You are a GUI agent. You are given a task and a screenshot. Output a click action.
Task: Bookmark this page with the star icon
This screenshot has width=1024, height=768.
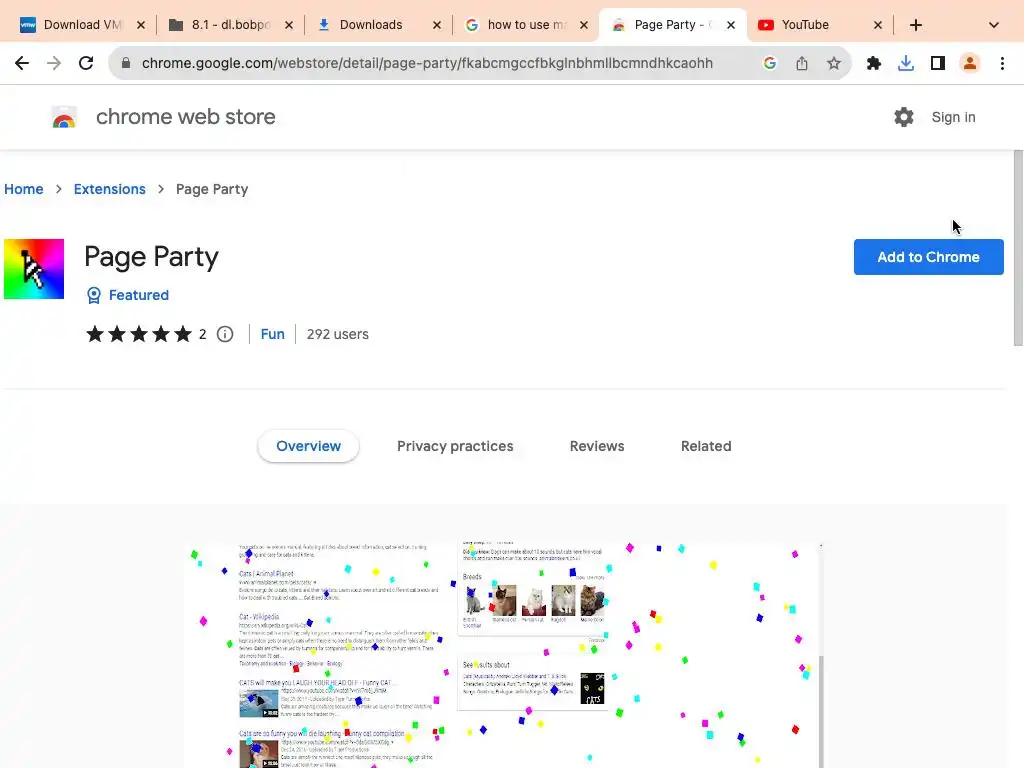(x=834, y=63)
